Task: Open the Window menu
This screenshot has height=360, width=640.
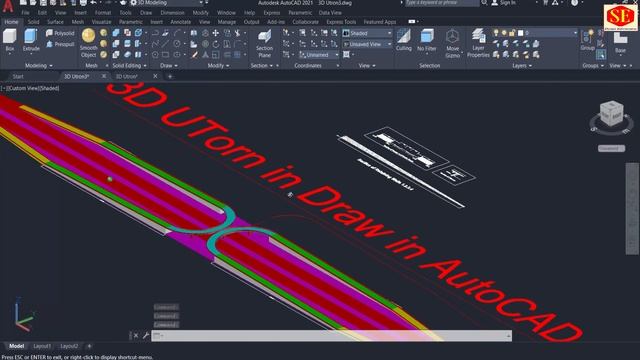Action: 226,13
